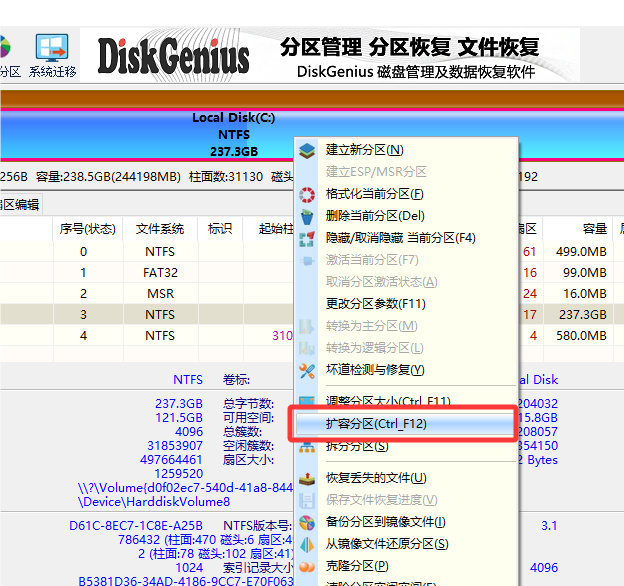Image resolution: width=624 pixels, height=586 pixels.
Task: Choose 拆分分区(S) menu entry
Action: [x=406, y=447]
